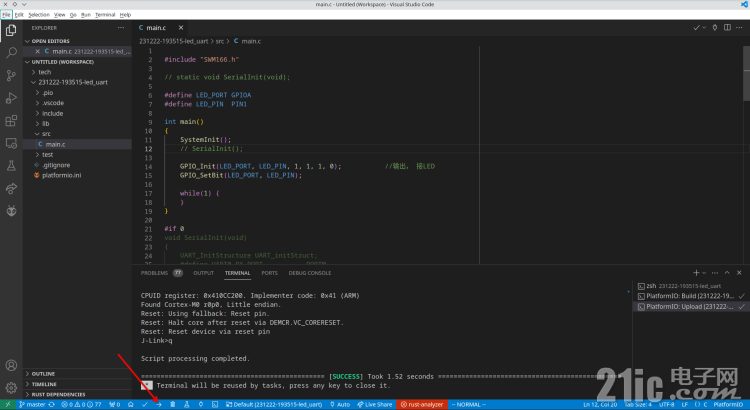750x410 pixels.
Task: Switch to the Output tab
Action: (x=203, y=273)
